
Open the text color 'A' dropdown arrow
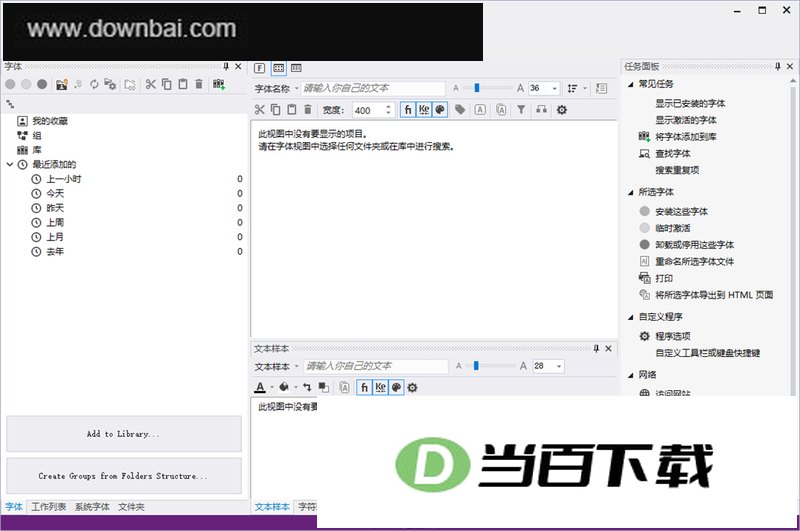pos(271,388)
